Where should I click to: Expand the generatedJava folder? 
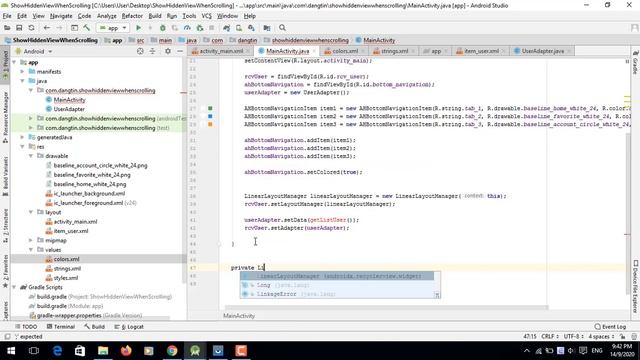coord(22,137)
